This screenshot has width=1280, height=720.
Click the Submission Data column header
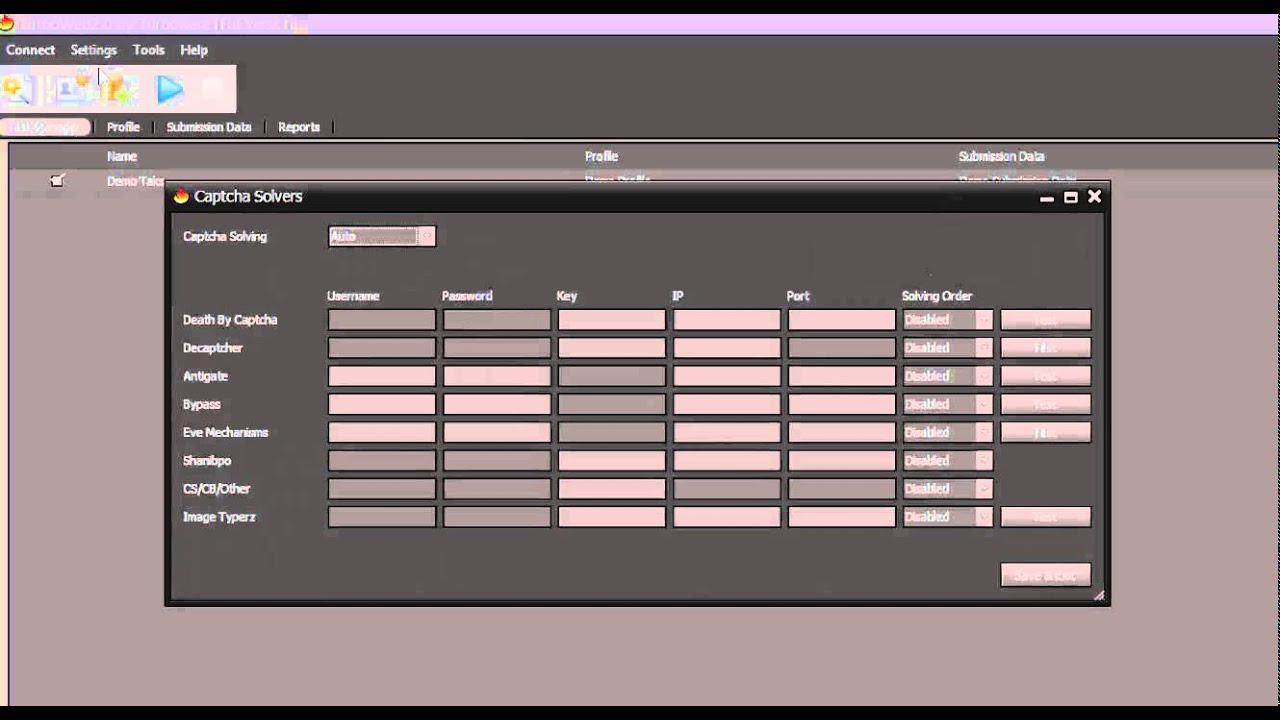[1001, 156]
